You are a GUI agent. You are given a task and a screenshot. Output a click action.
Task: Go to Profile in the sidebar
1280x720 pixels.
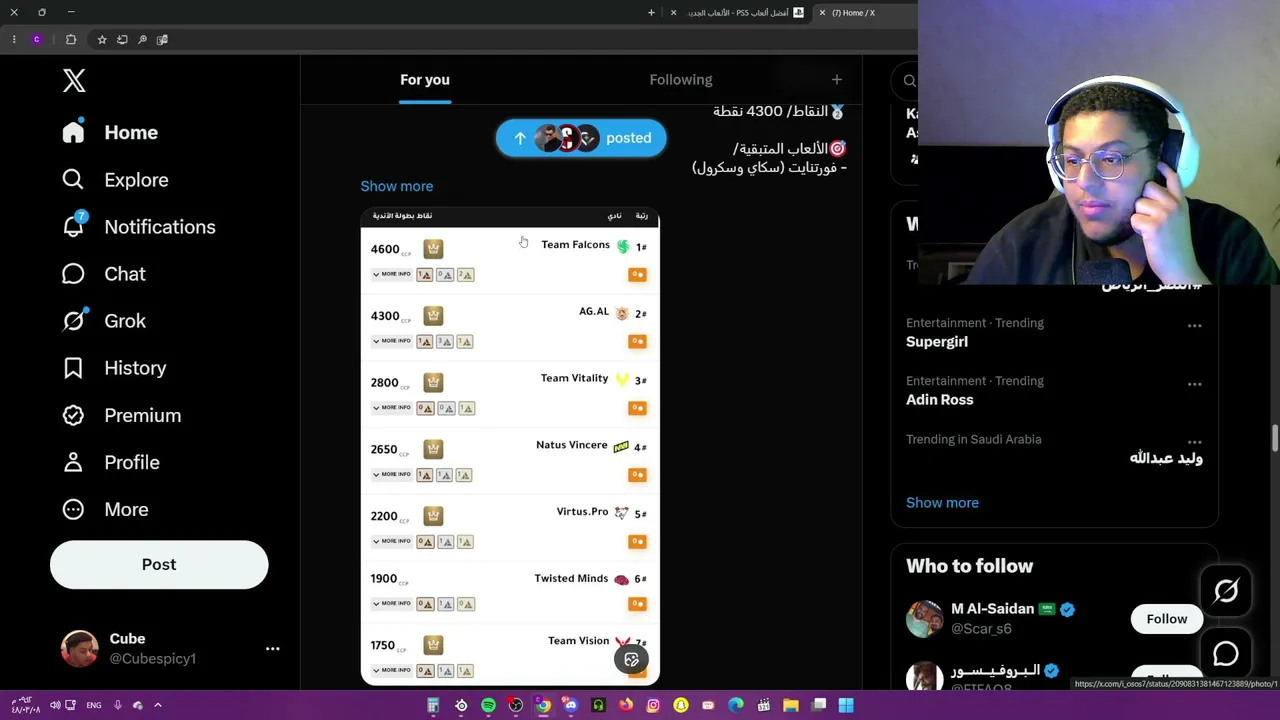(110, 462)
